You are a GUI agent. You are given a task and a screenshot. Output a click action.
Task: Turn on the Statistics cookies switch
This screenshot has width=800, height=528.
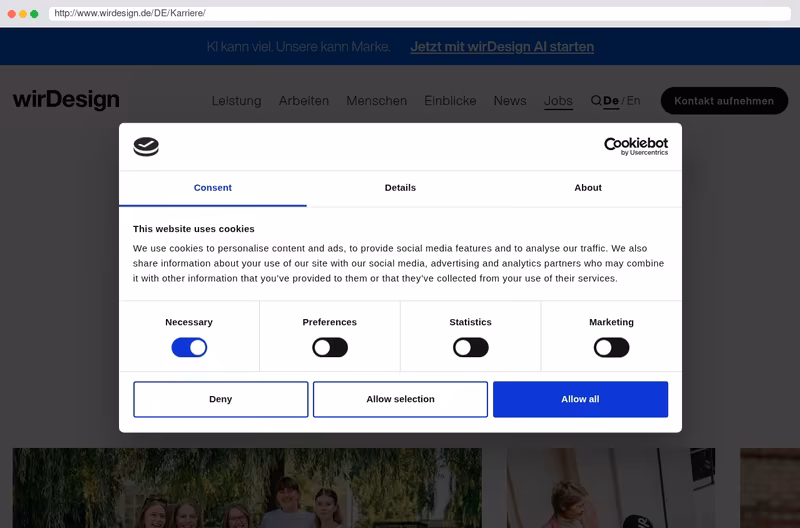coord(471,347)
